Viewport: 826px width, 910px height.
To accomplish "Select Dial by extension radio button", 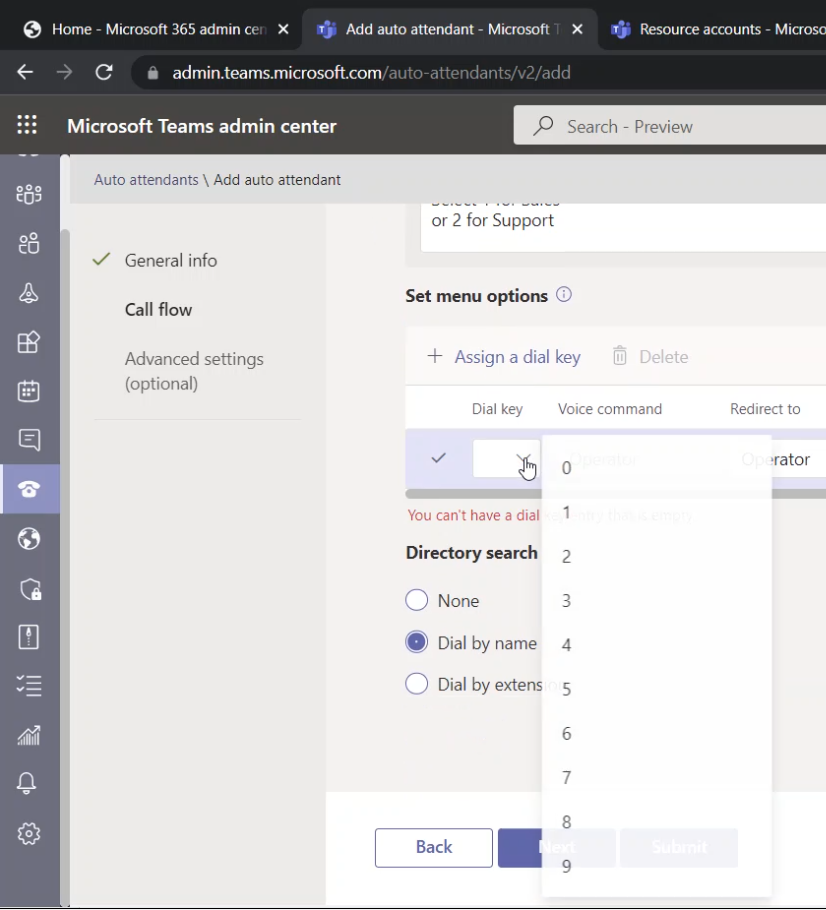I will point(417,685).
